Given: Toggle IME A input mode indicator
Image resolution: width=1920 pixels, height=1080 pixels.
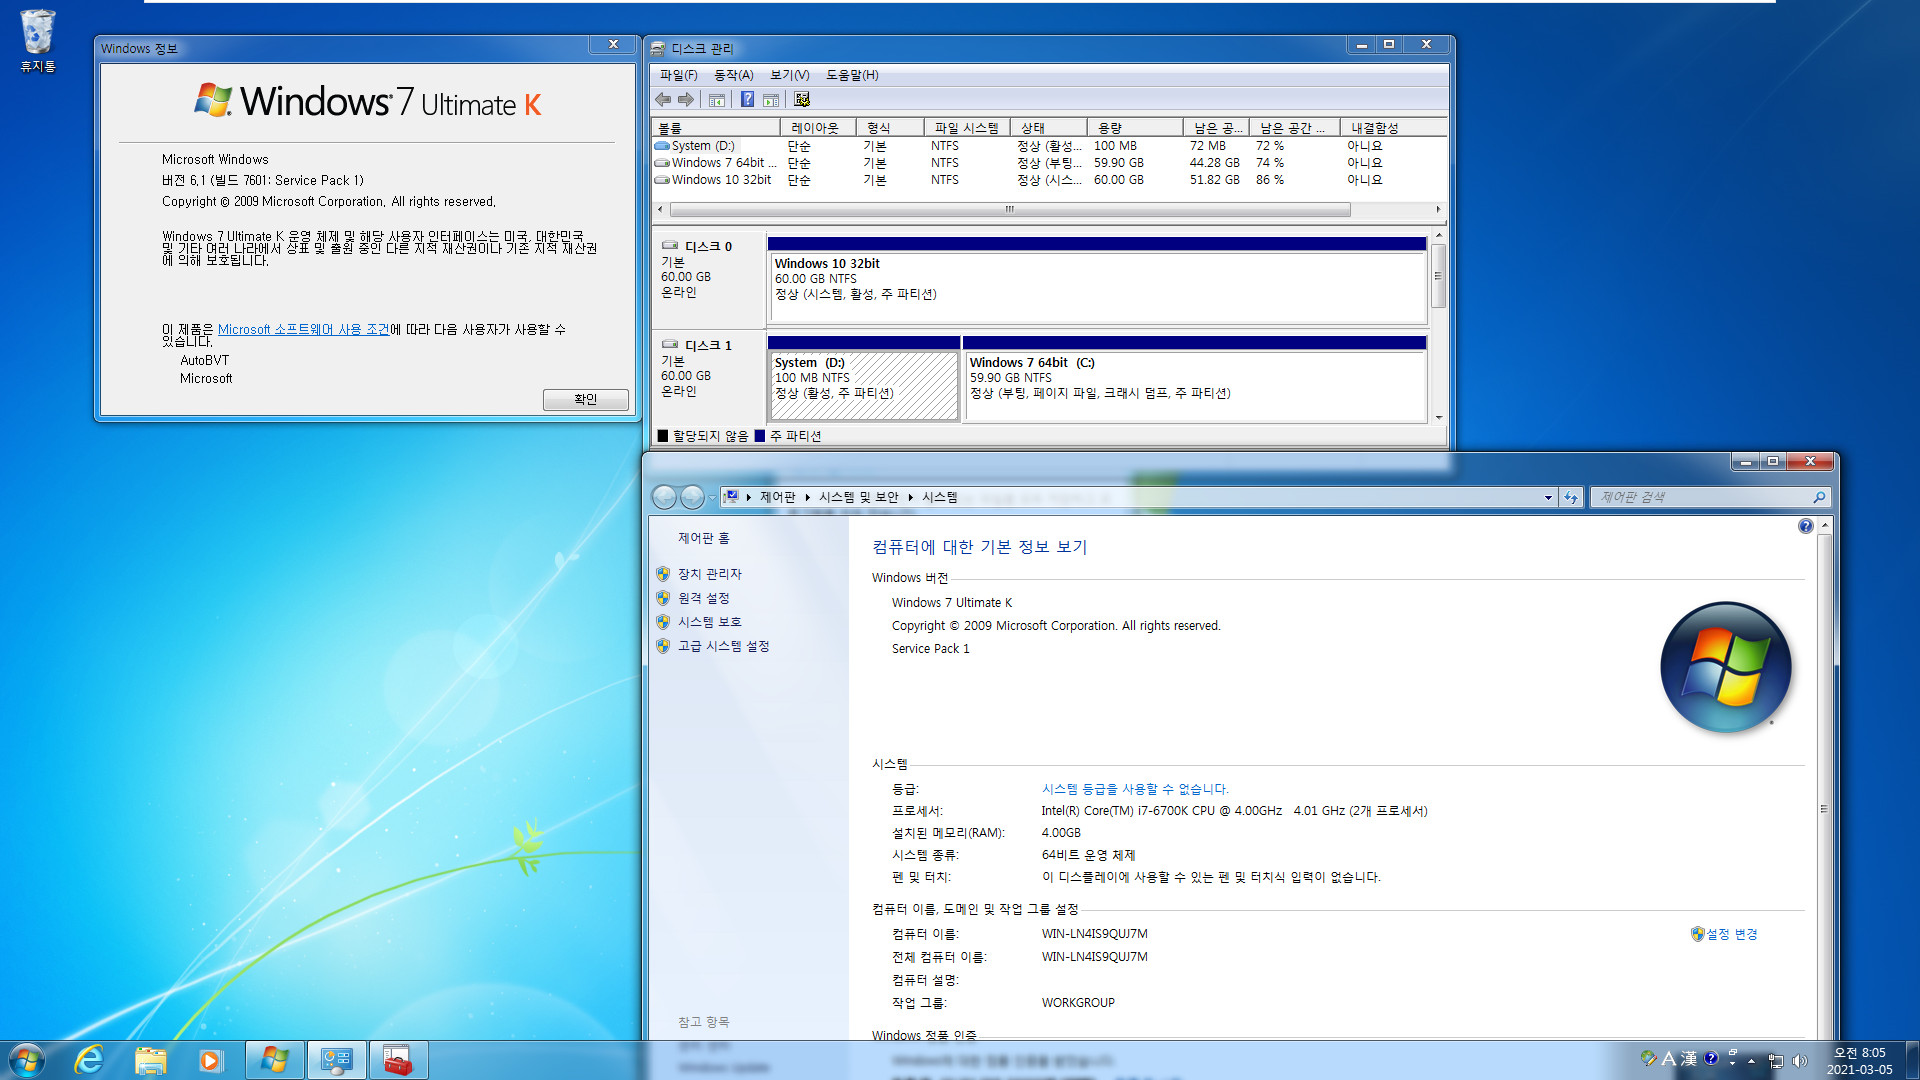Looking at the screenshot, I should [x=1668, y=1059].
